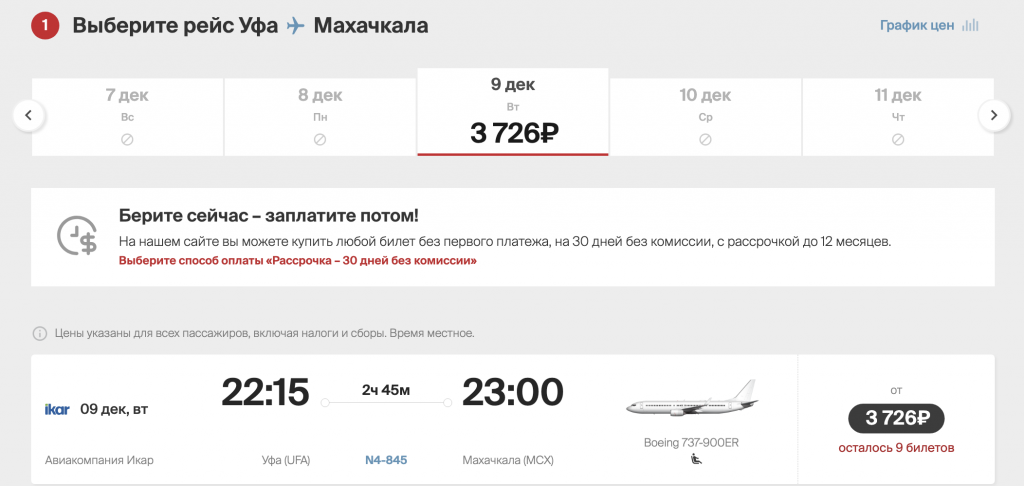
Task: Click the Boeing 737-900ER aircraft image
Action: [692, 397]
